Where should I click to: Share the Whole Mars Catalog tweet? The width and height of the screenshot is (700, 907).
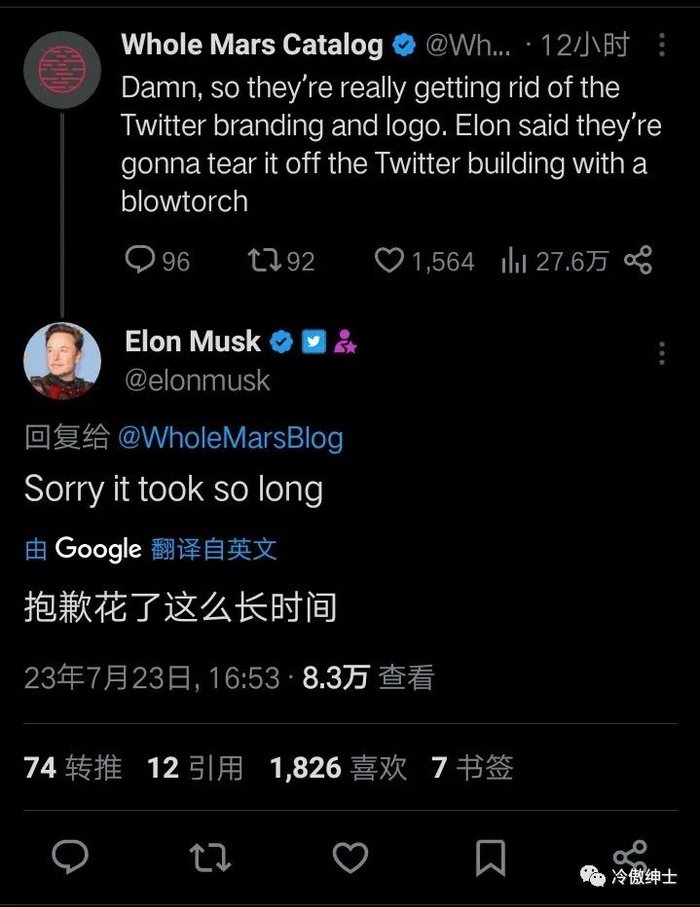pyautogui.click(x=638, y=260)
